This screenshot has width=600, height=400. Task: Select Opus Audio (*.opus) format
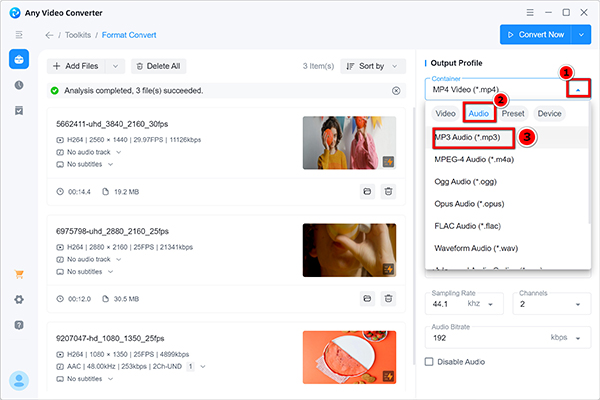[x=507, y=204]
